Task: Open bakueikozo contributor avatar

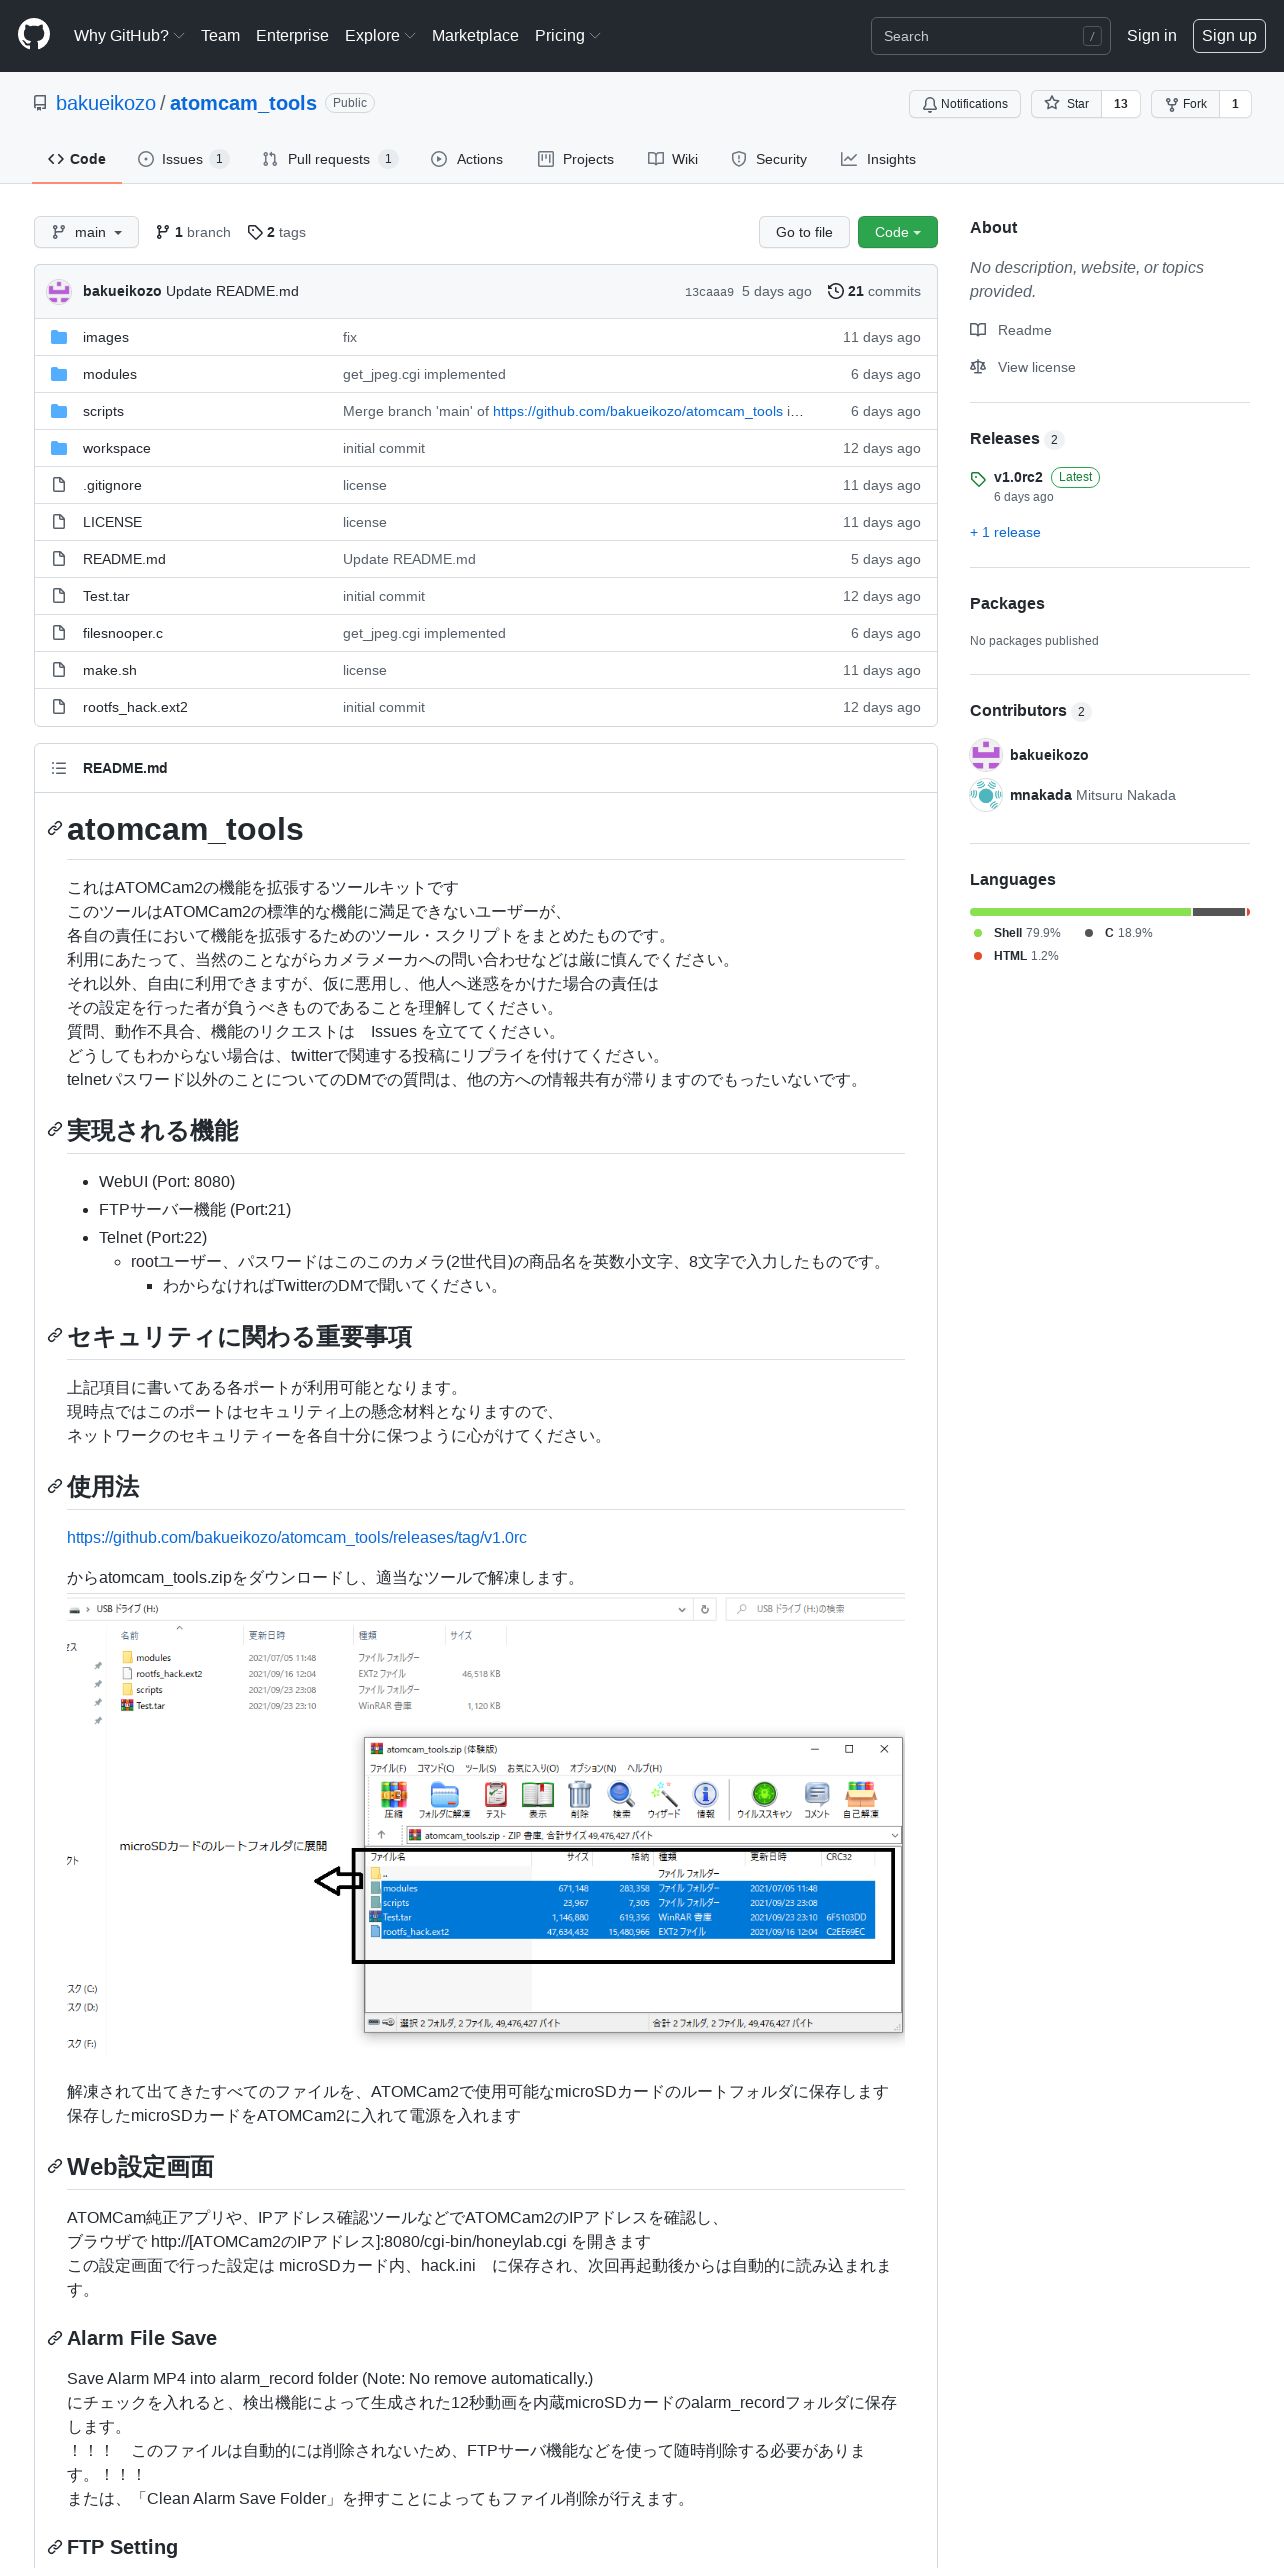Action: [x=986, y=755]
